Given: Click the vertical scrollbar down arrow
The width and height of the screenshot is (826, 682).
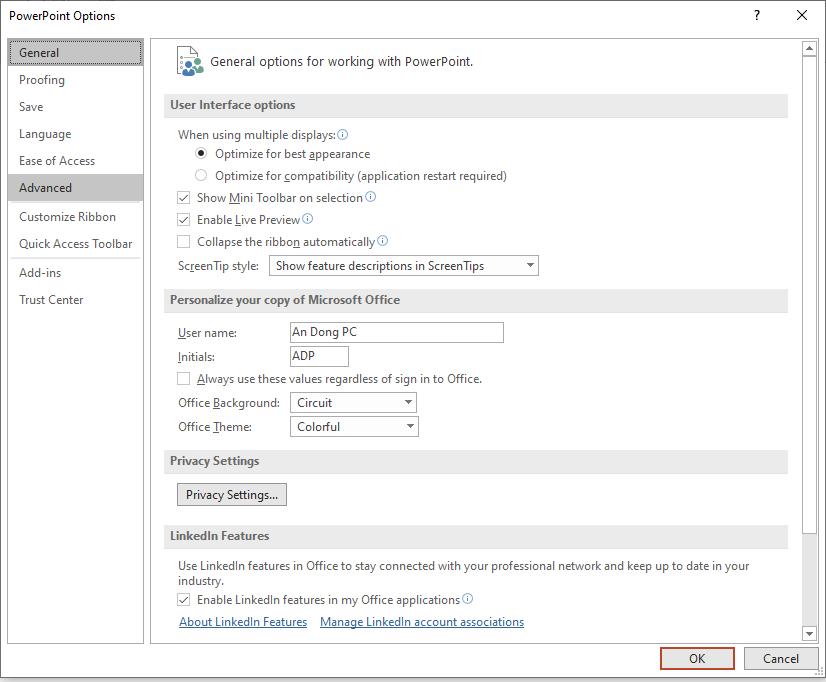Looking at the screenshot, I should pyautogui.click(x=809, y=633).
